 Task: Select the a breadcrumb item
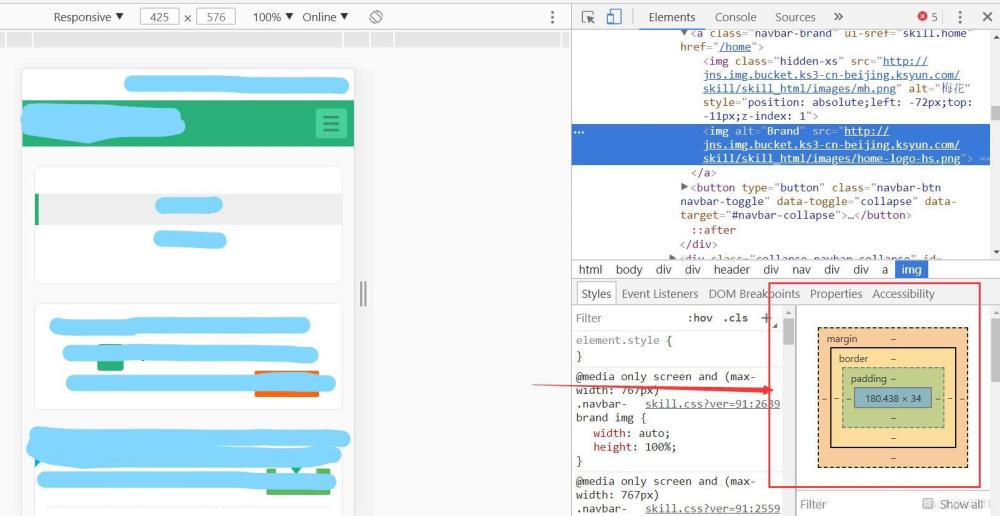(885, 270)
